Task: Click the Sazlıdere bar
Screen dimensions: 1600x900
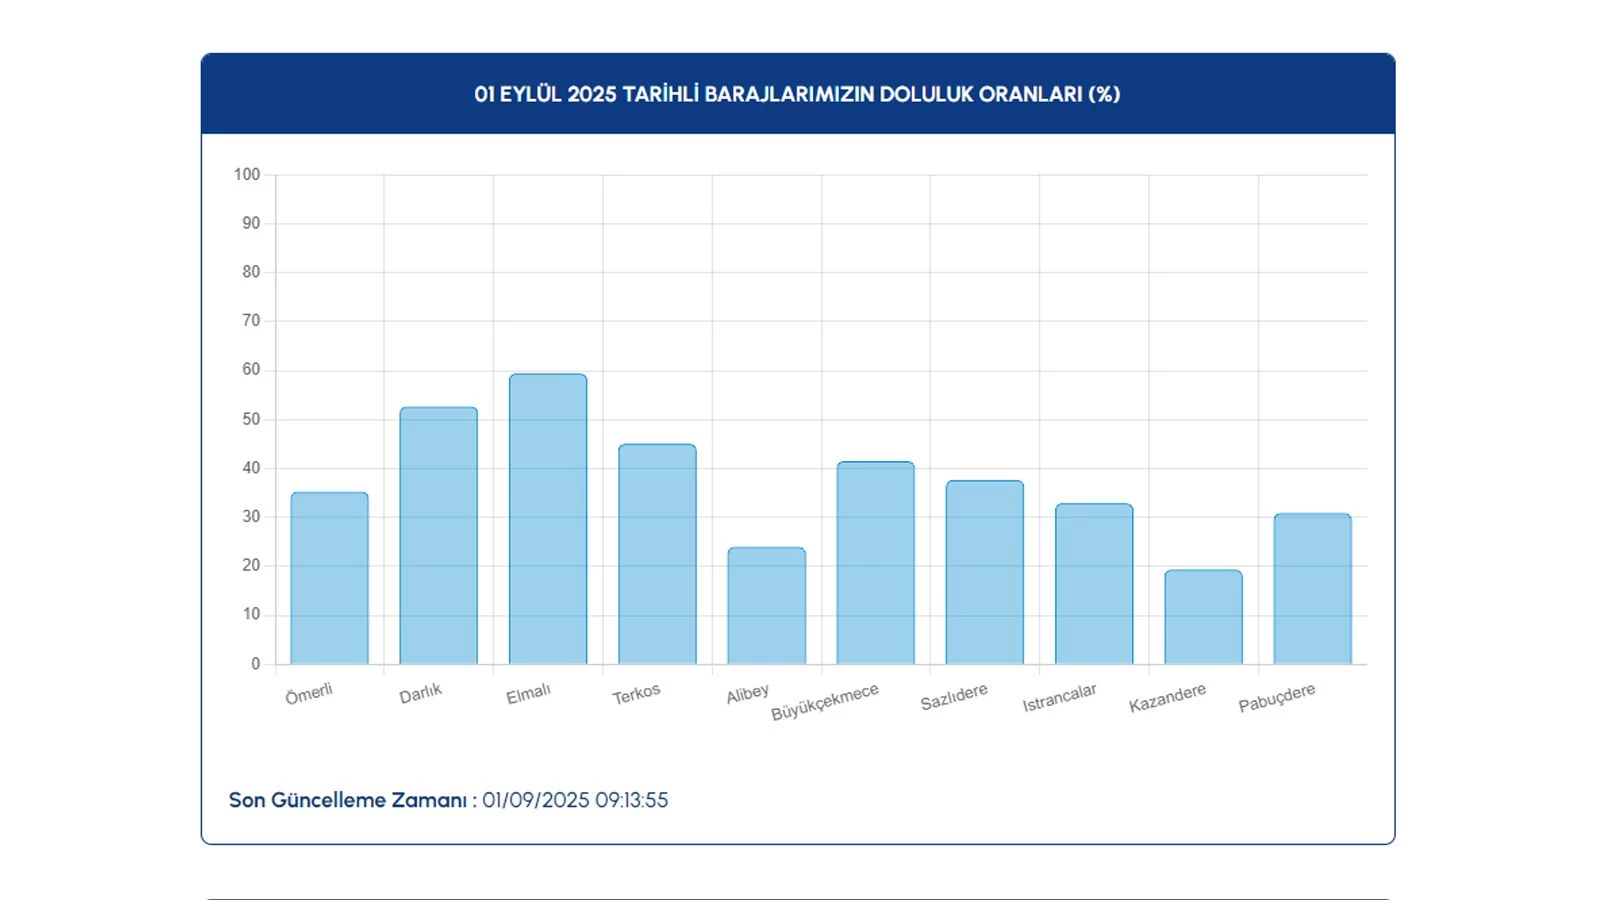Action: click(x=984, y=572)
